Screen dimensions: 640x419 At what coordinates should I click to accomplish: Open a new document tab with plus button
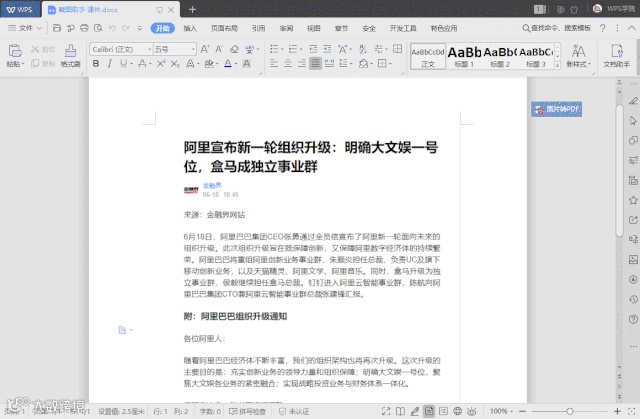pyautogui.click(x=192, y=9)
